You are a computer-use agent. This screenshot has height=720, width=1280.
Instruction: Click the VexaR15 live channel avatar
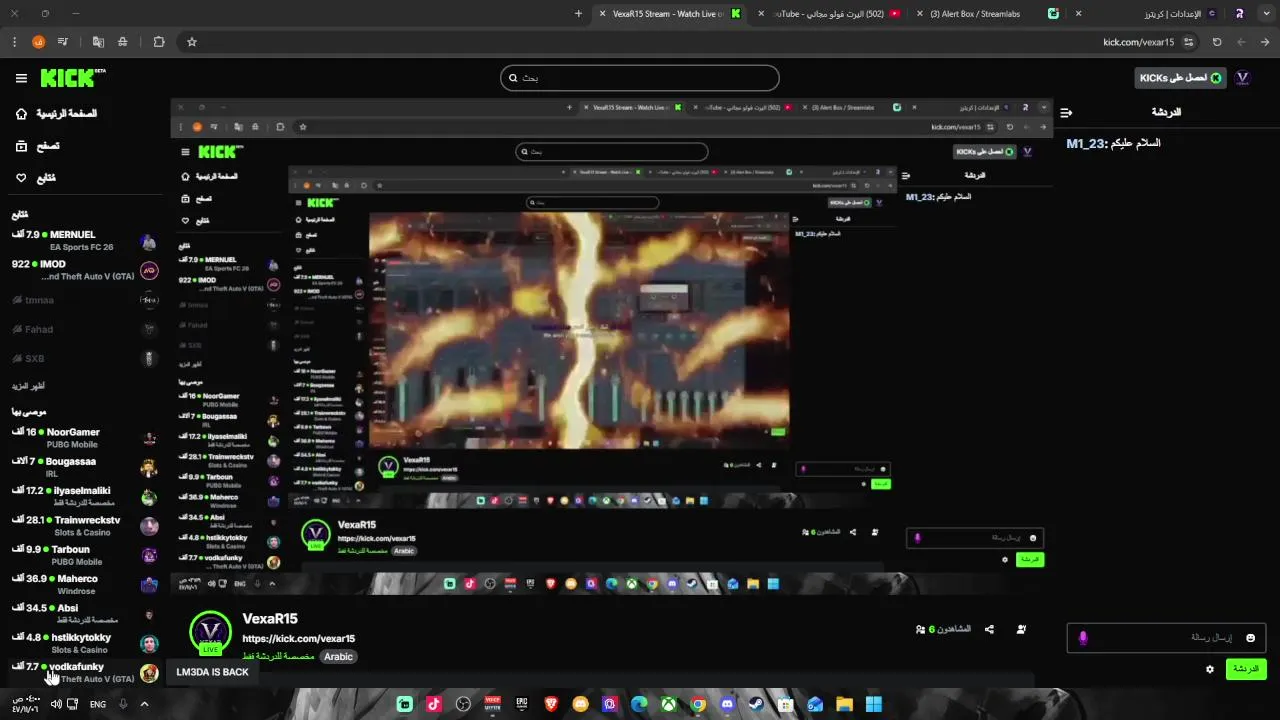210,633
